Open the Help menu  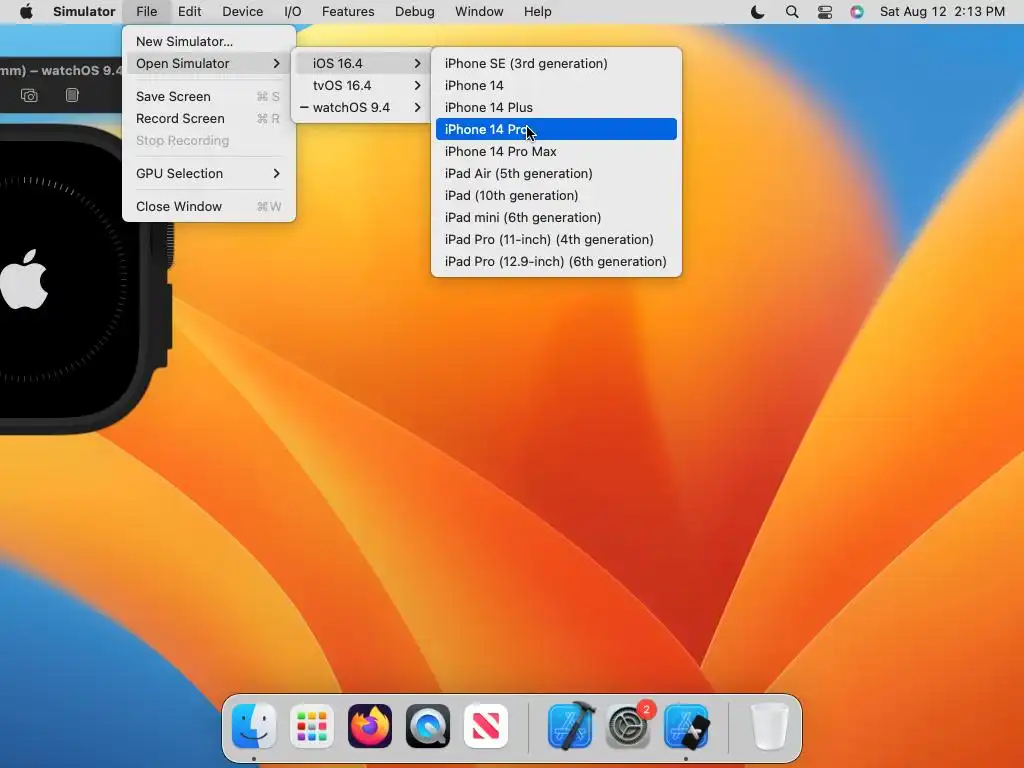pos(537,12)
